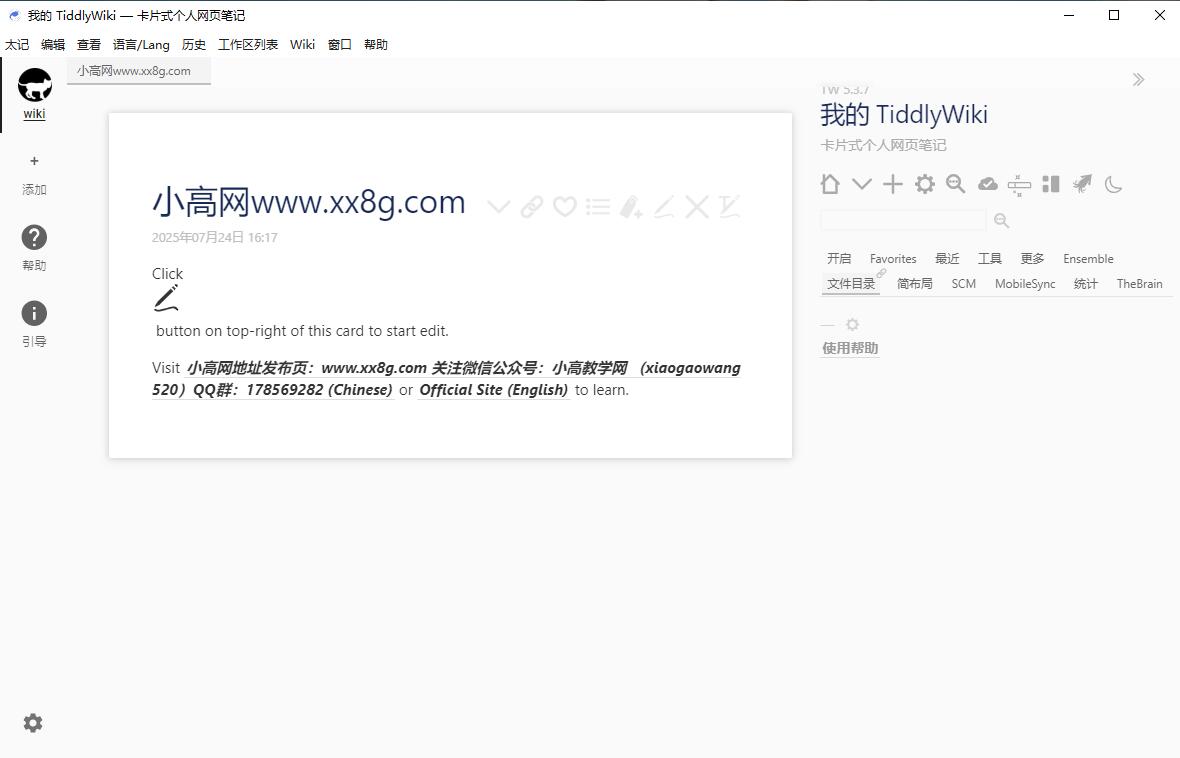Click the link icon on tiddler toolbar
This screenshot has height=758, width=1180.
pyautogui.click(x=531, y=206)
